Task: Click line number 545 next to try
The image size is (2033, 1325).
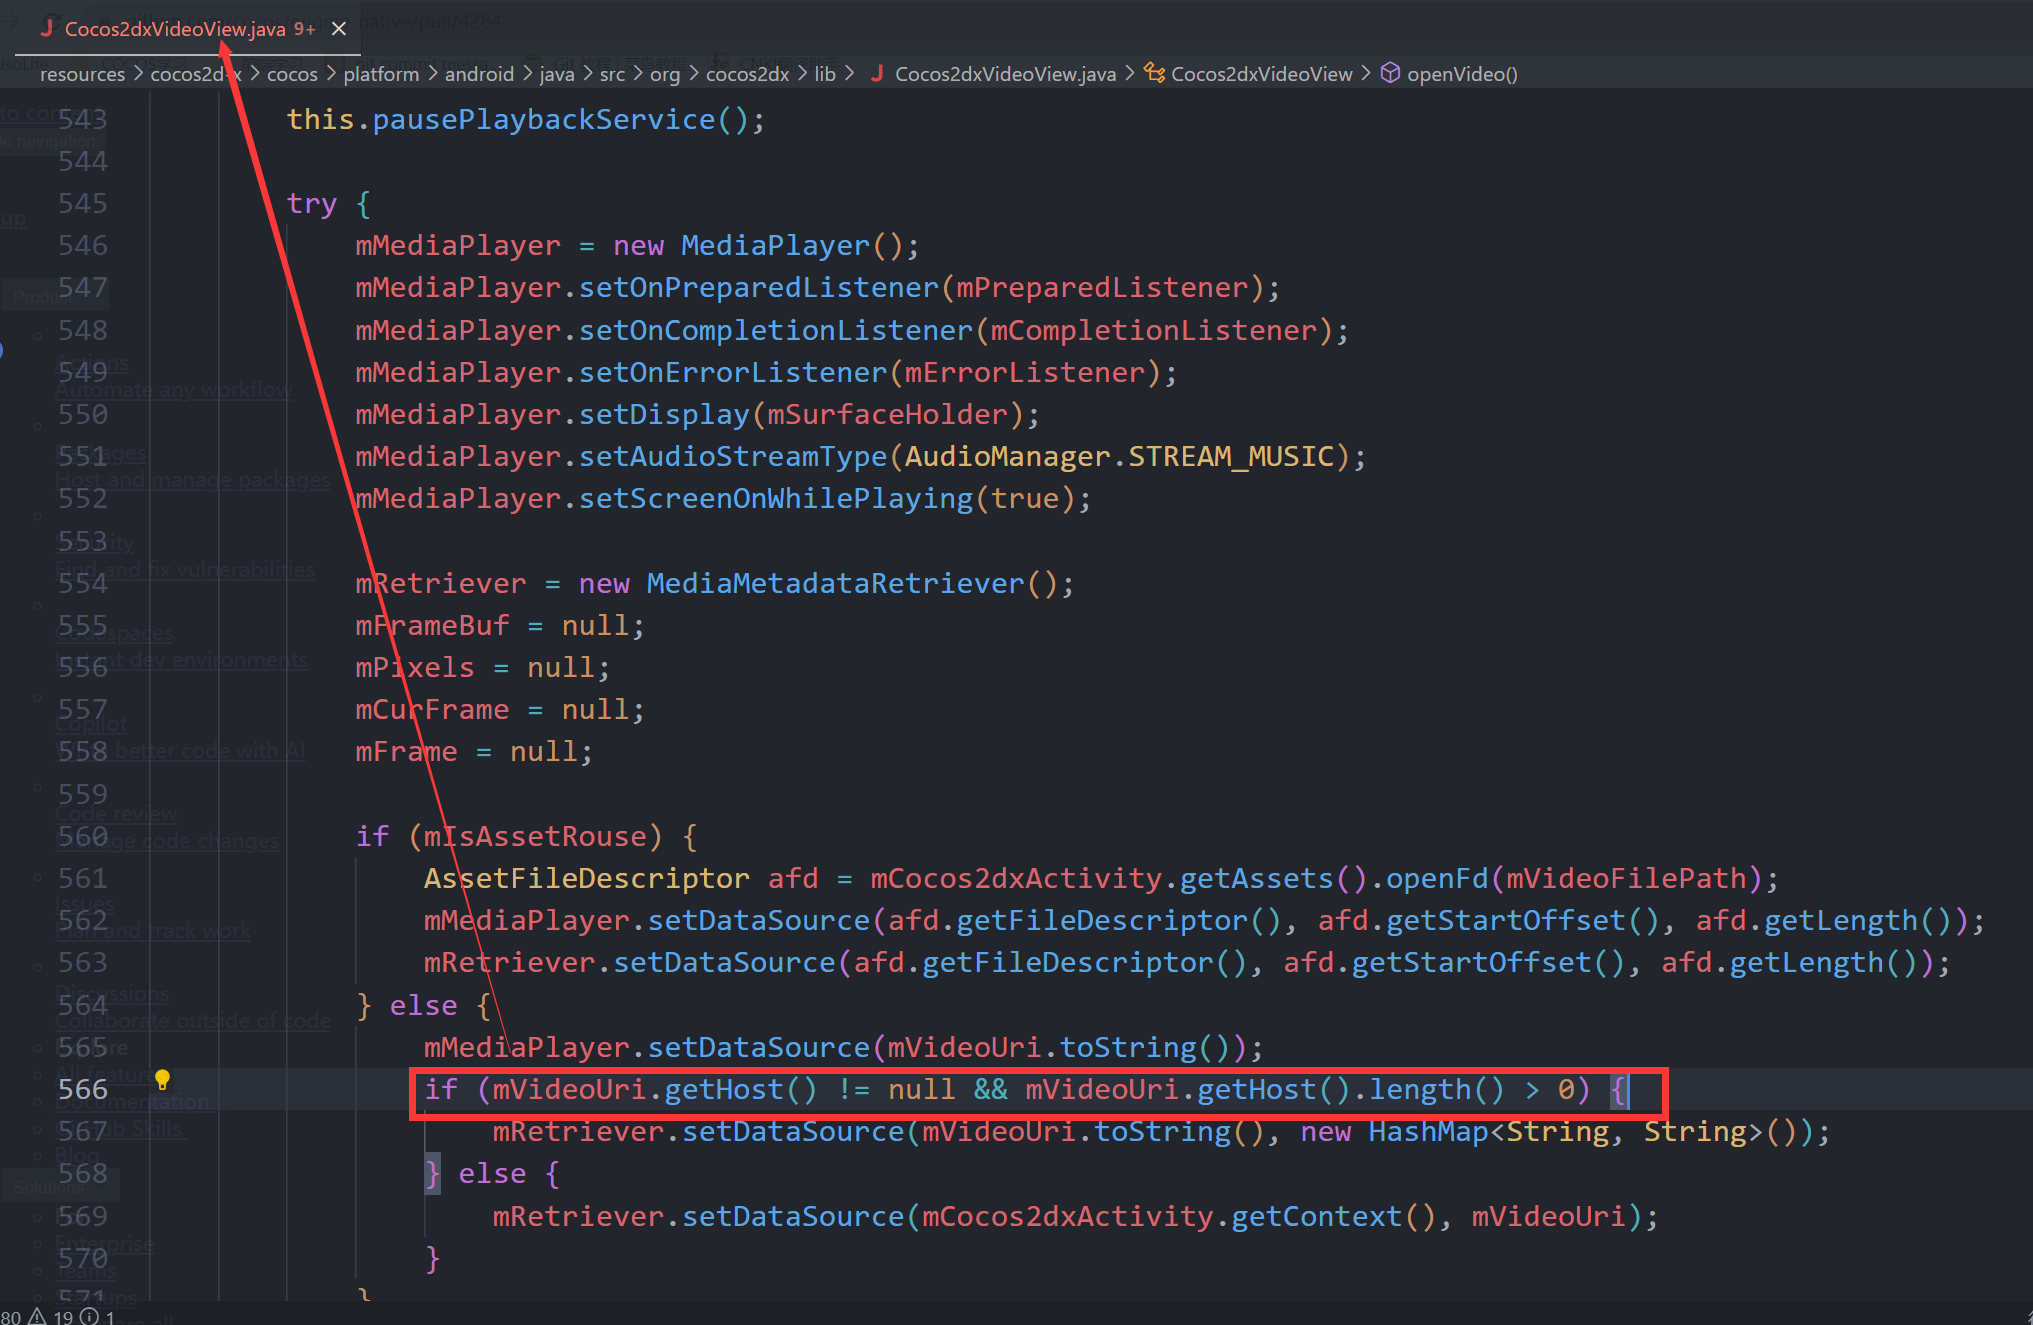Action: [82, 203]
